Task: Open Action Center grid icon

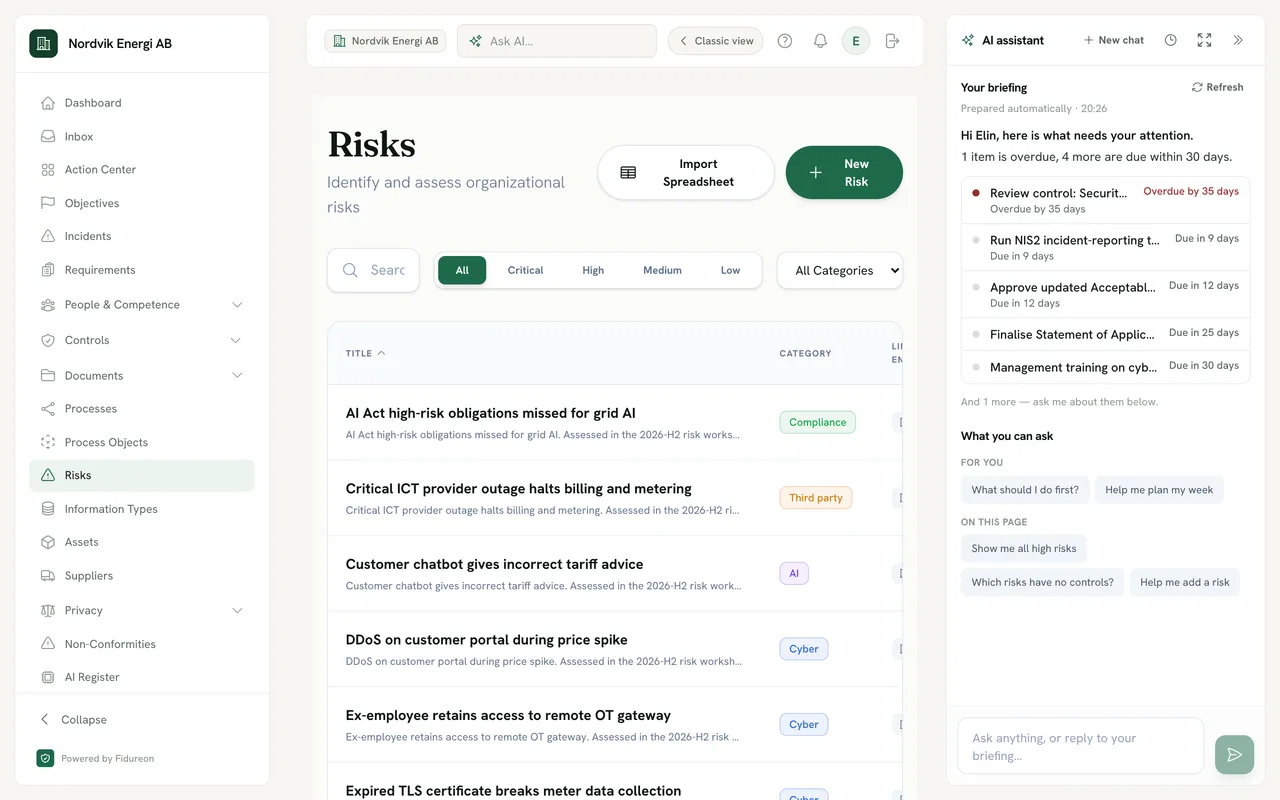Action: click(47, 170)
